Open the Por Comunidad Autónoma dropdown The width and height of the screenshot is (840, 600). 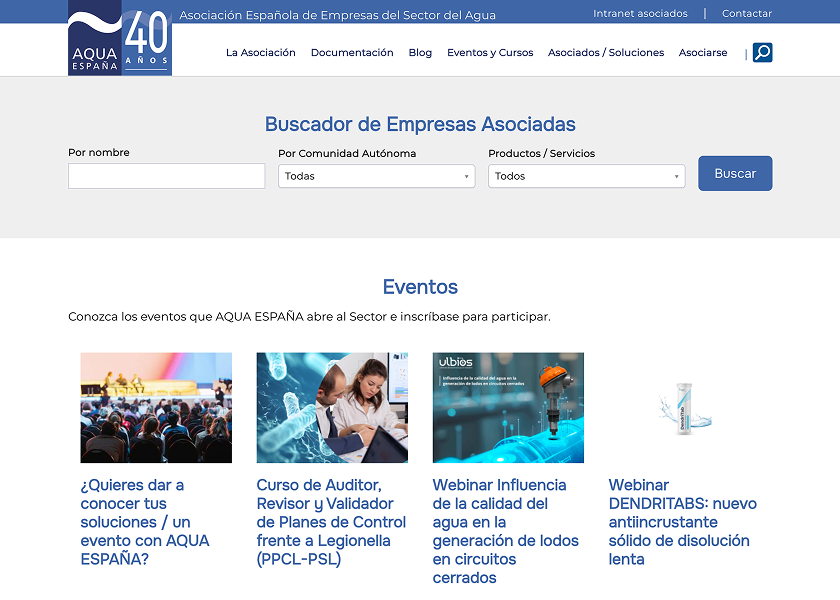click(376, 176)
